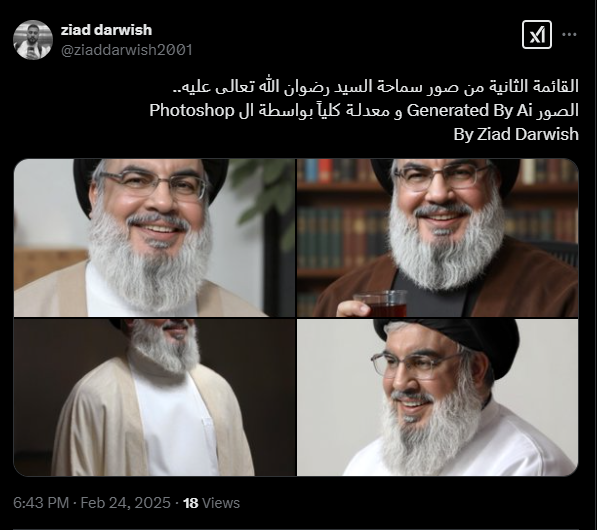This screenshot has width=597, height=530.
Task: Open the Grok explain-post icon
Action: (536, 35)
